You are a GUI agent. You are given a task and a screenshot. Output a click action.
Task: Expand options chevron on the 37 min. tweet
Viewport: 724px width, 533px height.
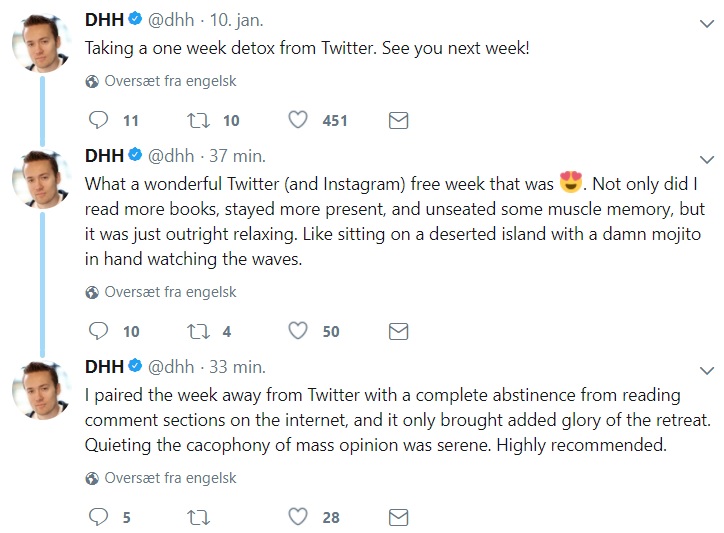click(x=708, y=158)
